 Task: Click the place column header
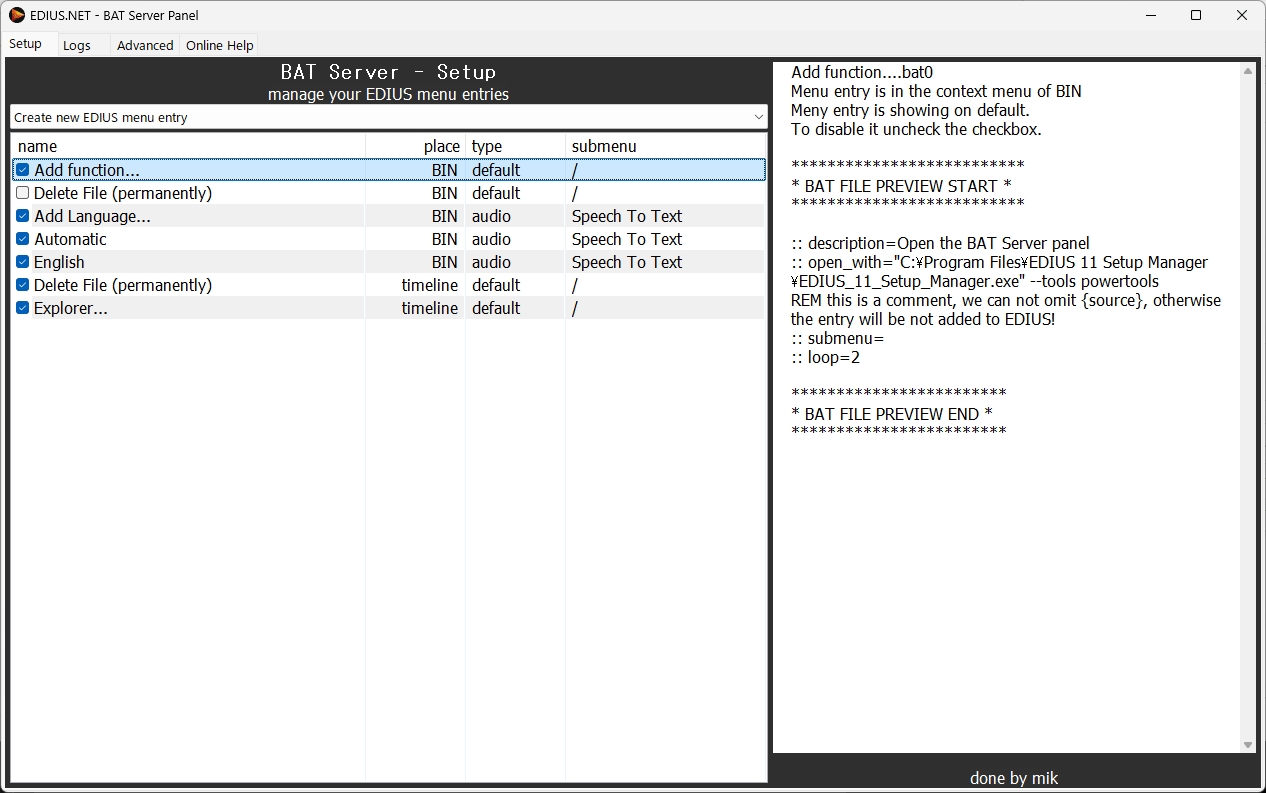tap(415, 146)
